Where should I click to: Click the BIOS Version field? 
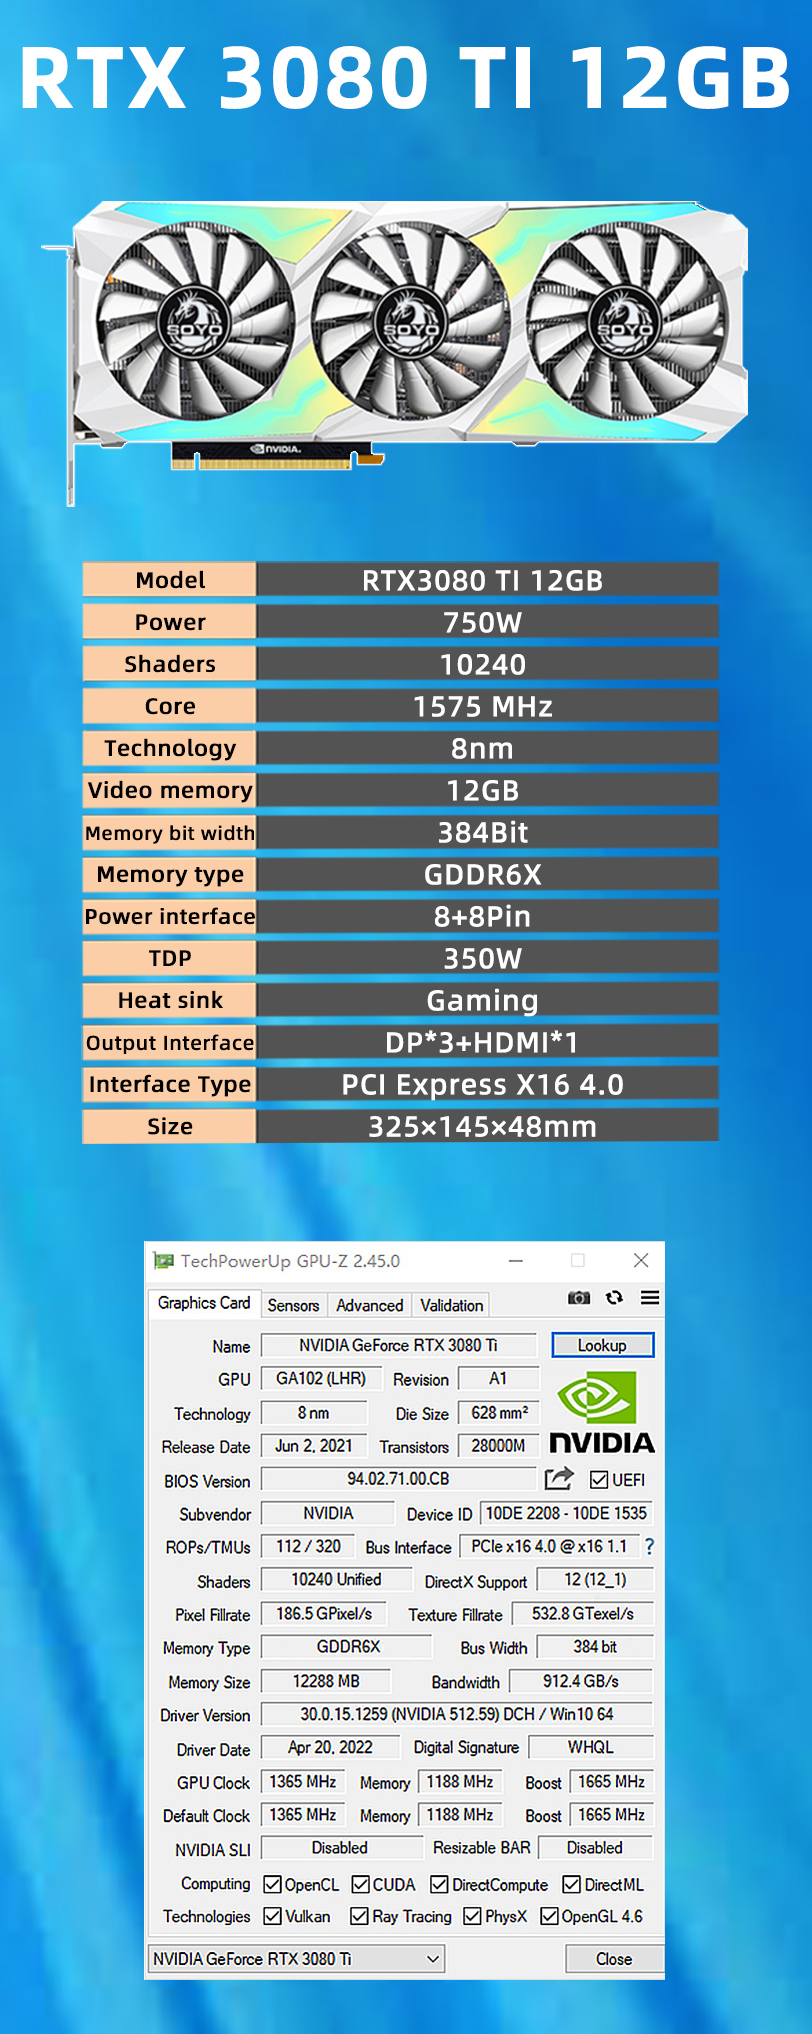[x=398, y=1479]
